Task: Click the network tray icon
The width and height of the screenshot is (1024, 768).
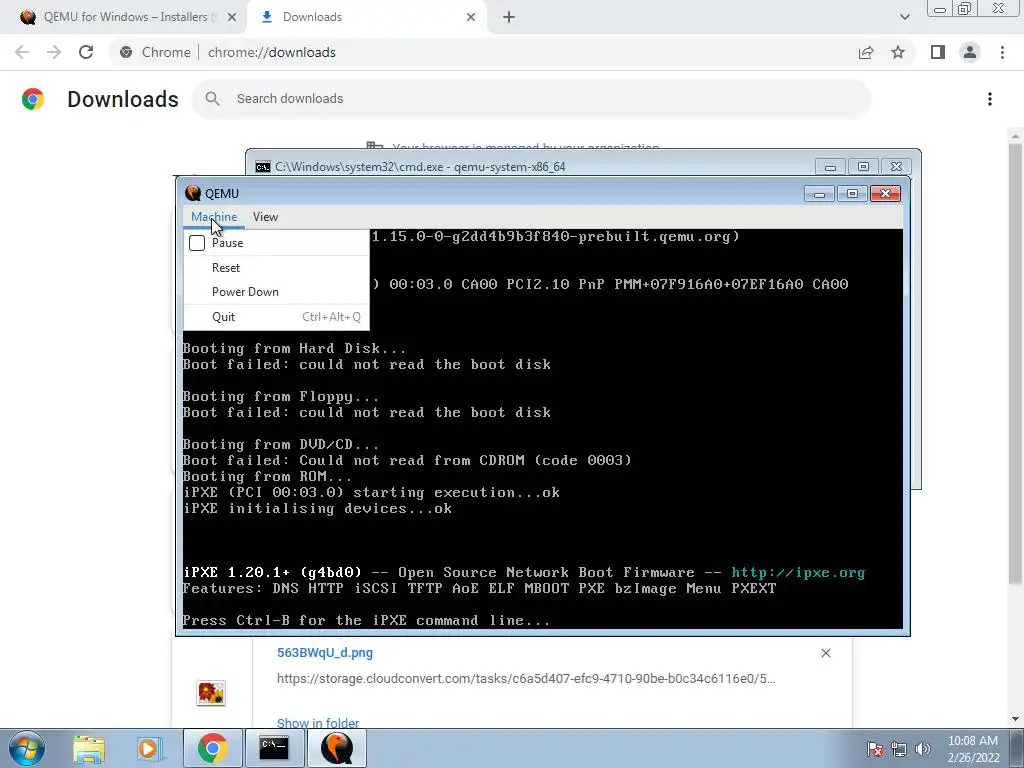Action: [x=899, y=749]
